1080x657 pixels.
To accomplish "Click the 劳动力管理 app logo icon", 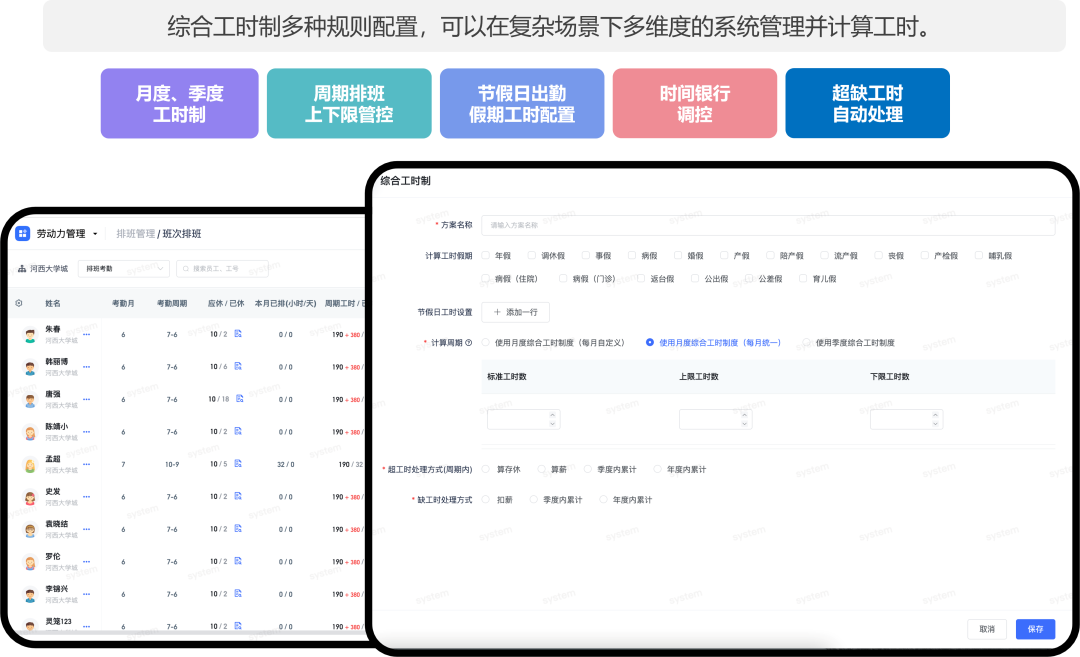I will coord(23,233).
